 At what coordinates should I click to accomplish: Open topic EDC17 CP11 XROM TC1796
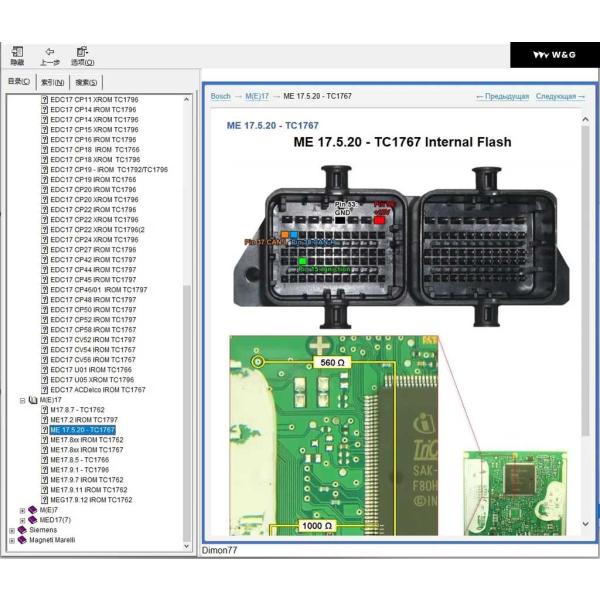(94, 99)
